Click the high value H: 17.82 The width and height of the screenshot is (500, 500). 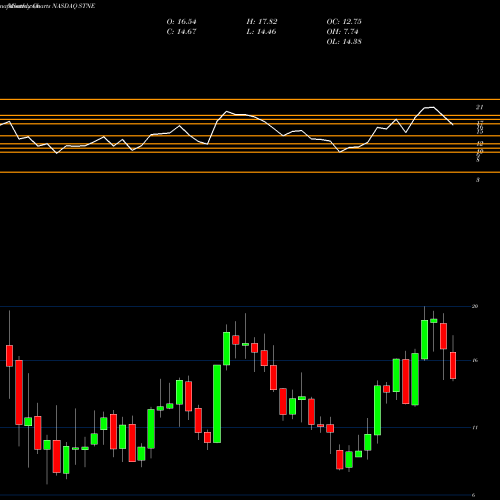(x=262, y=22)
